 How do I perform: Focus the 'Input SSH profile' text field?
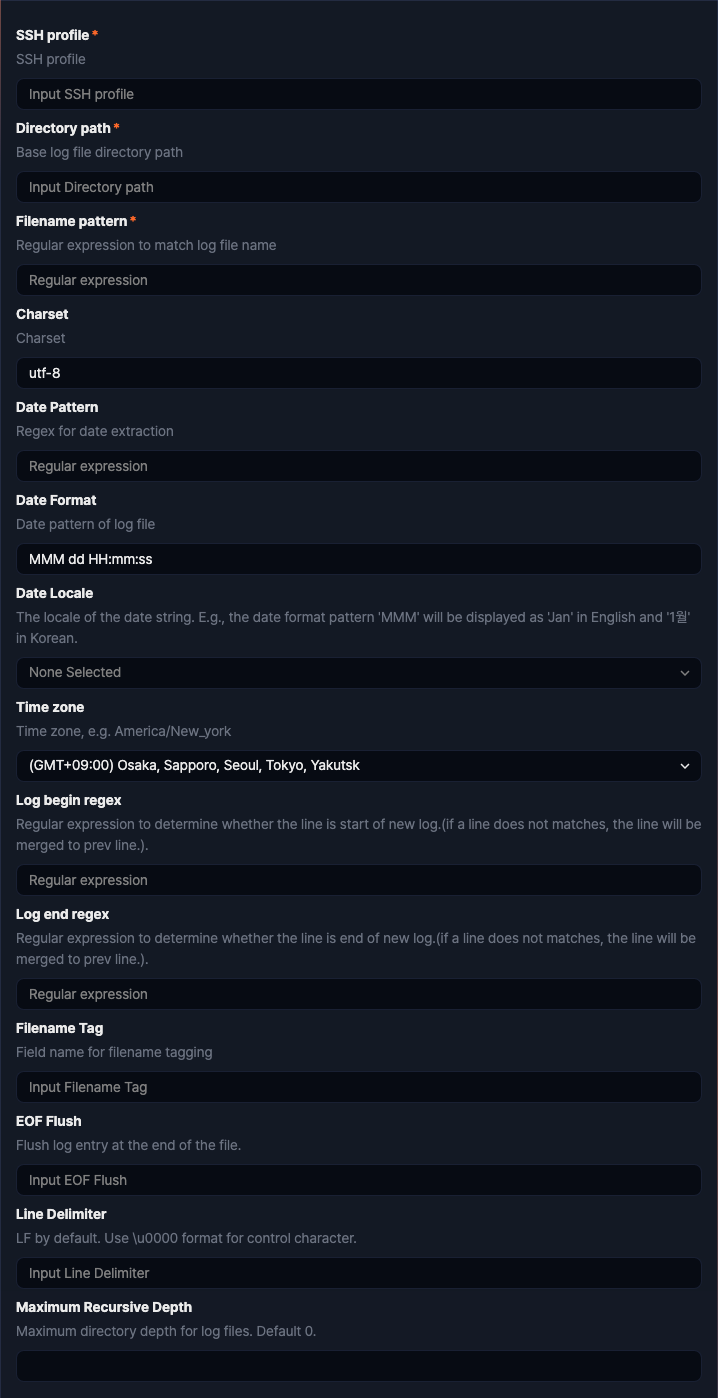pos(358,94)
